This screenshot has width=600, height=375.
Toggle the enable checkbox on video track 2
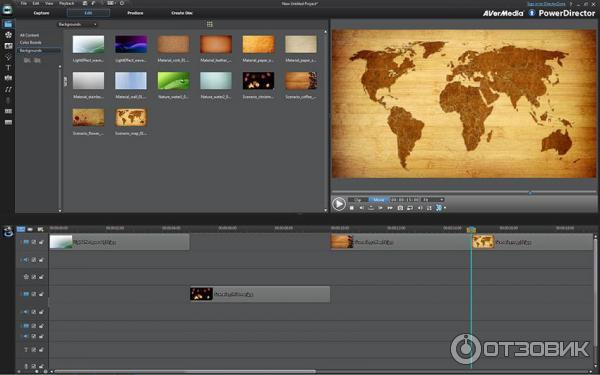click(34, 294)
